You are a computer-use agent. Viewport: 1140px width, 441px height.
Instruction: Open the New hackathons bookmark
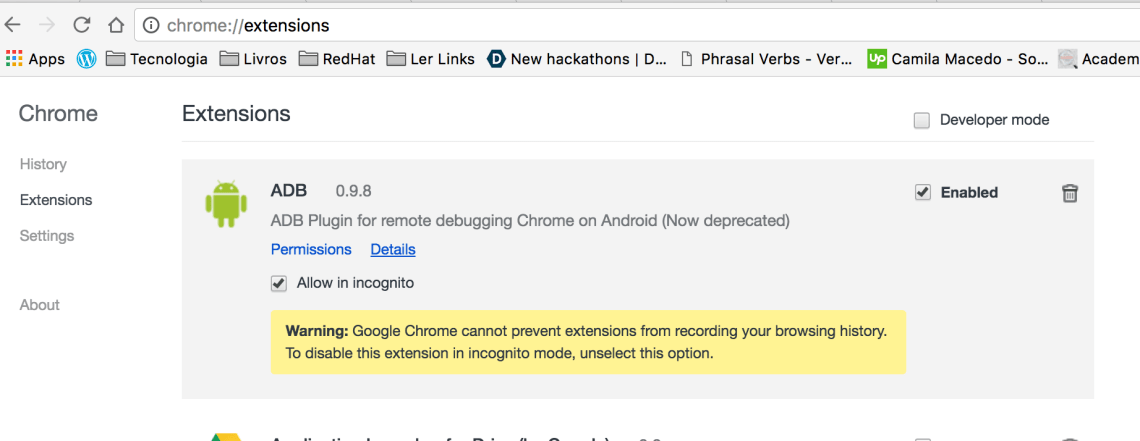click(x=577, y=59)
